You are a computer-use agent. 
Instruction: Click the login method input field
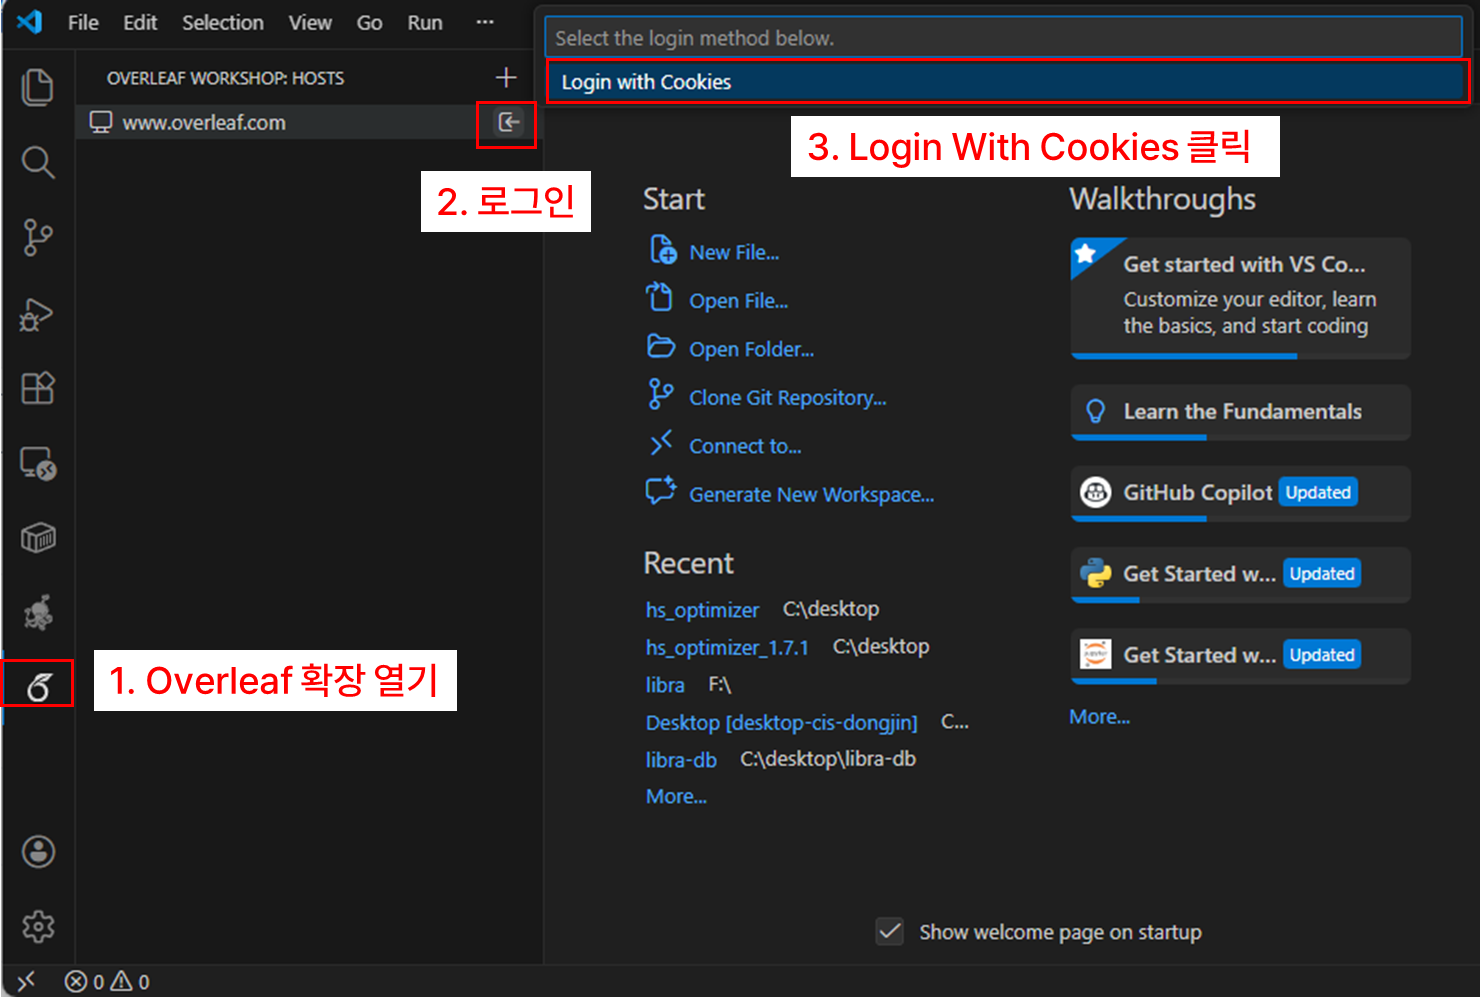coord(1003,38)
